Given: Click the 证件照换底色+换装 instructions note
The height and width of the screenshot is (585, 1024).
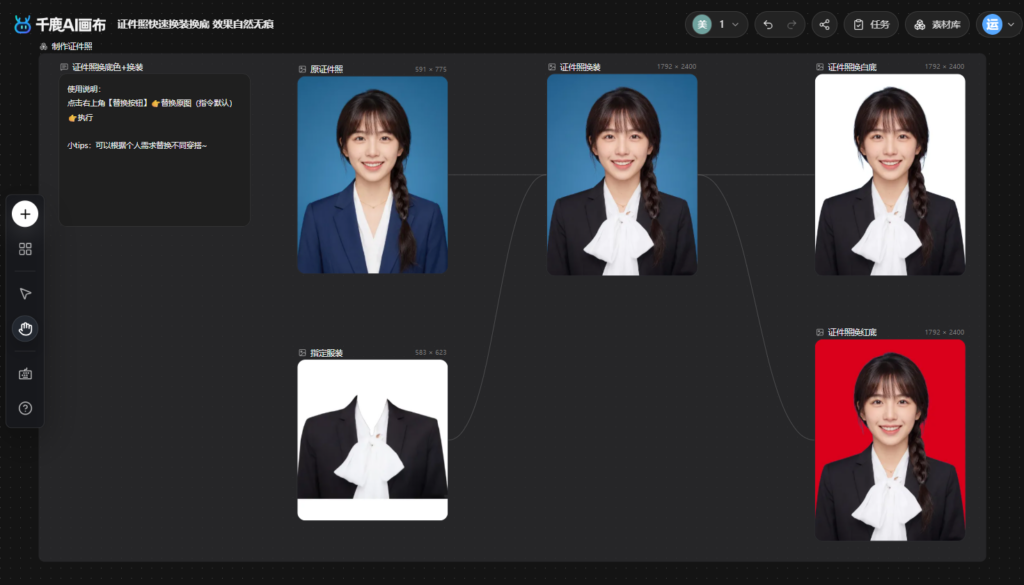Looking at the screenshot, I should click(155, 150).
